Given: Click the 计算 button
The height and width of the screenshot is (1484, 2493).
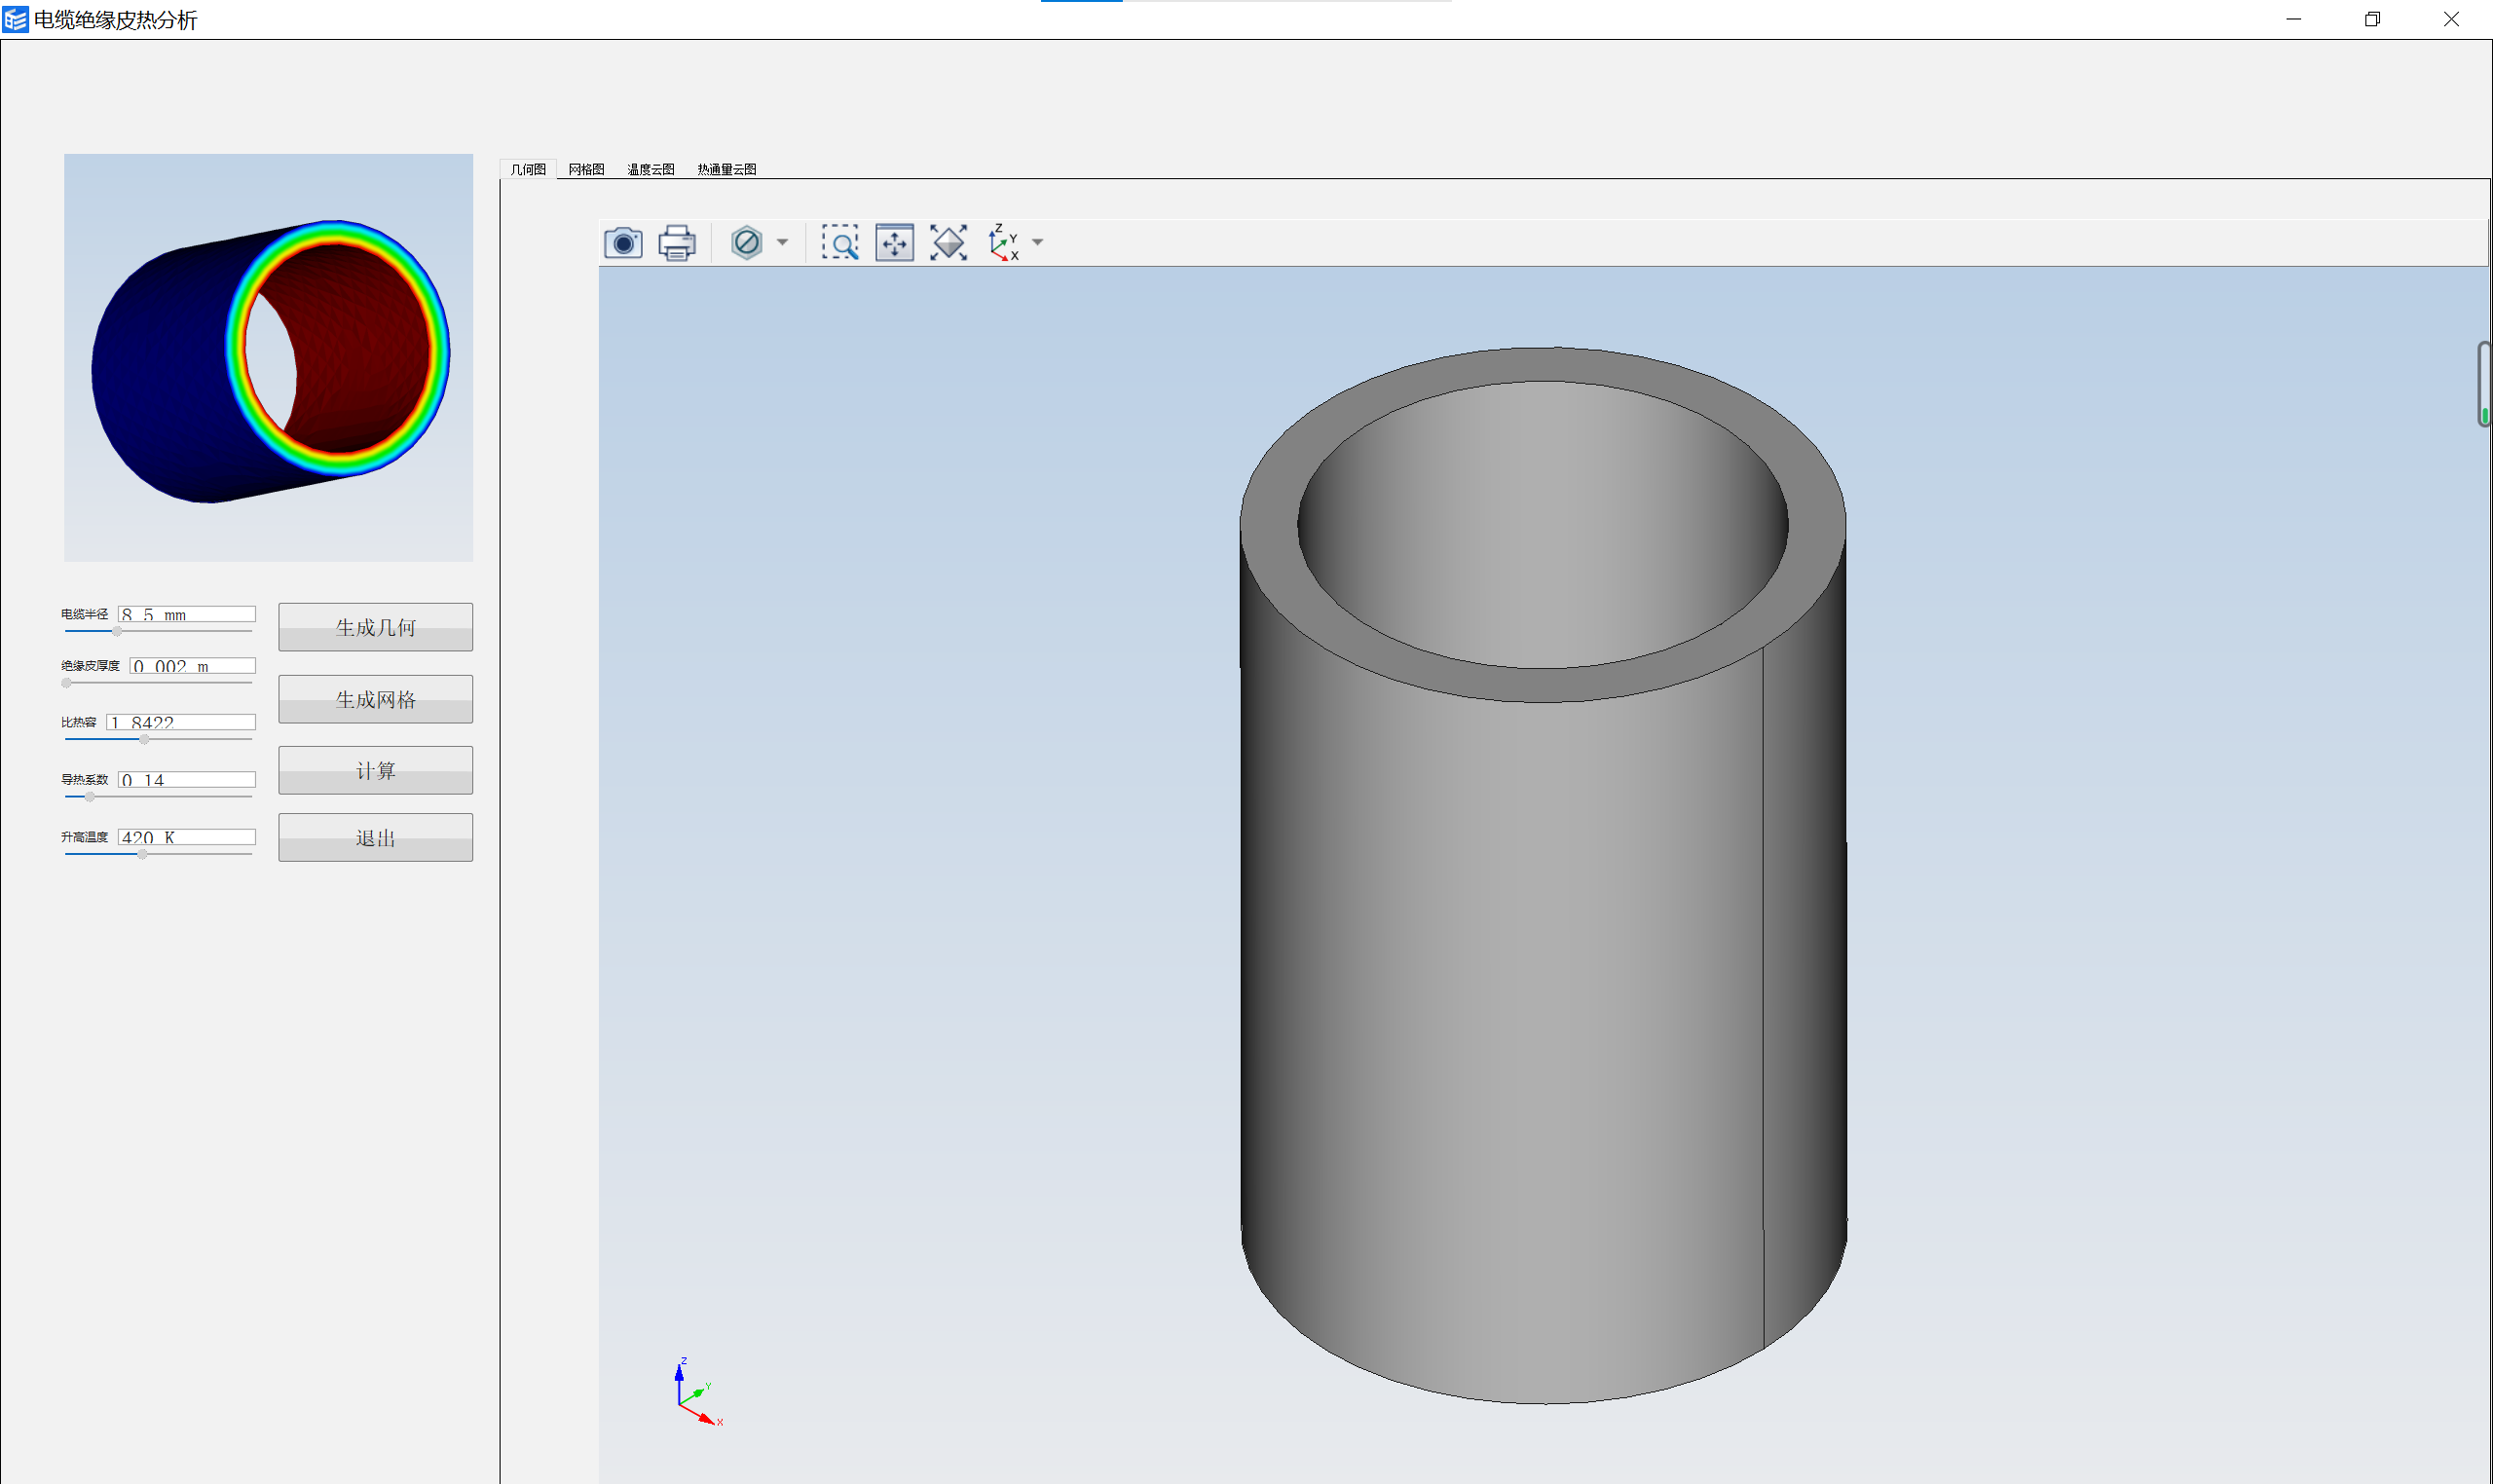Looking at the screenshot, I should point(375,770).
